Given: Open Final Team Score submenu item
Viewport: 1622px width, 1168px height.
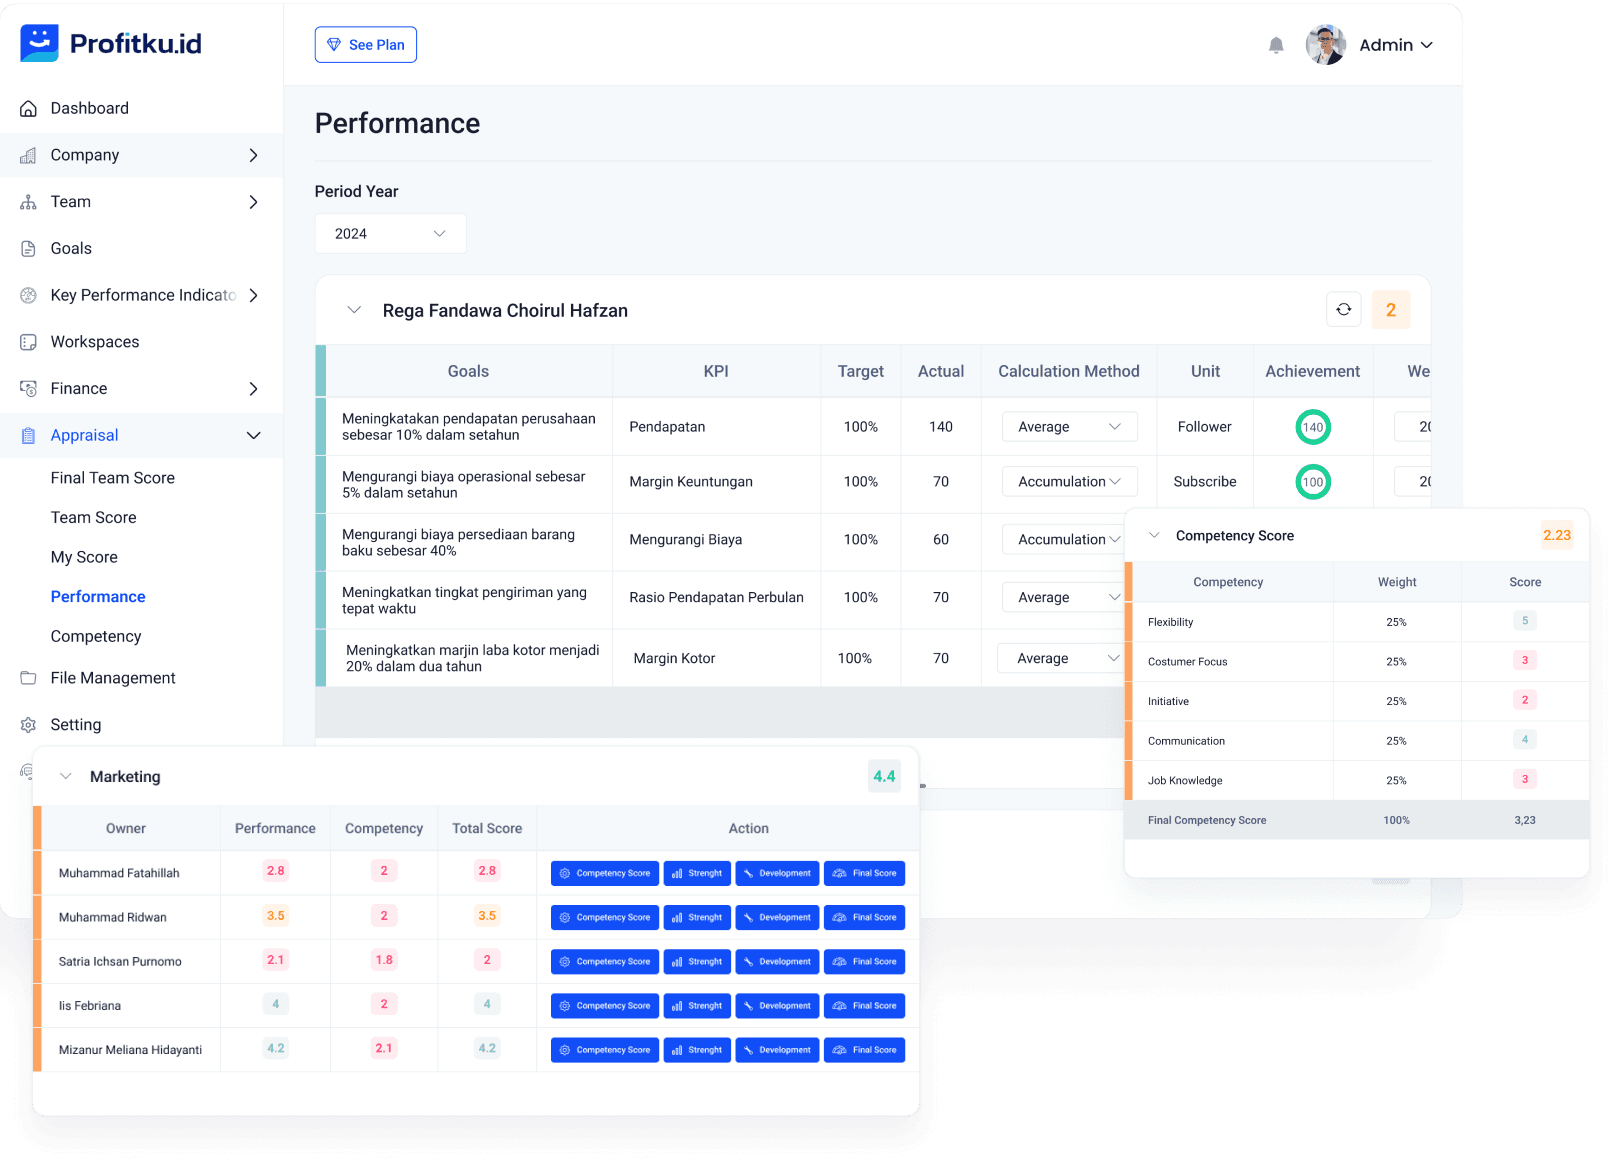Looking at the screenshot, I should (113, 478).
